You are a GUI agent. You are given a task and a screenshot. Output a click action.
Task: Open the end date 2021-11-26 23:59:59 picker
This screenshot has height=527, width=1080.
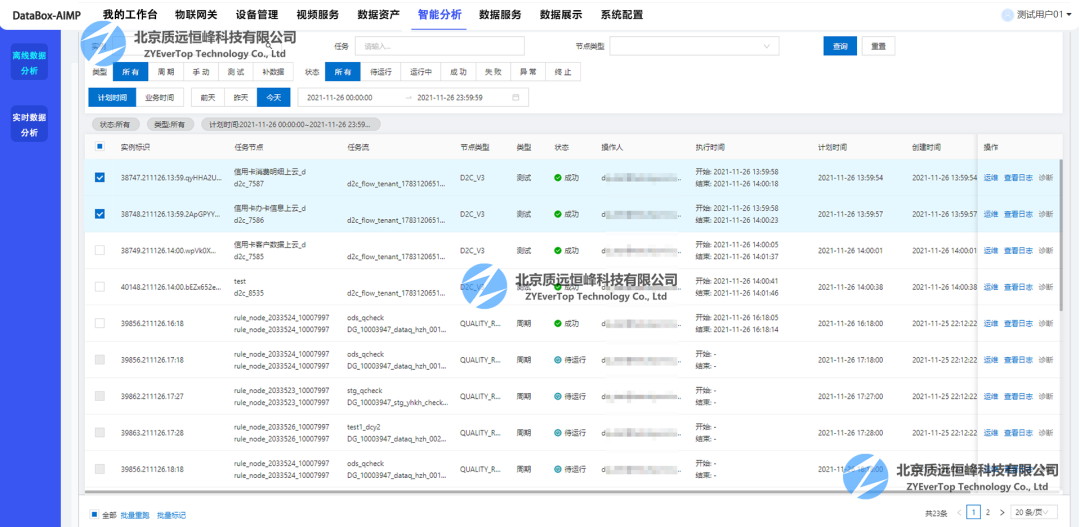pos(450,98)
